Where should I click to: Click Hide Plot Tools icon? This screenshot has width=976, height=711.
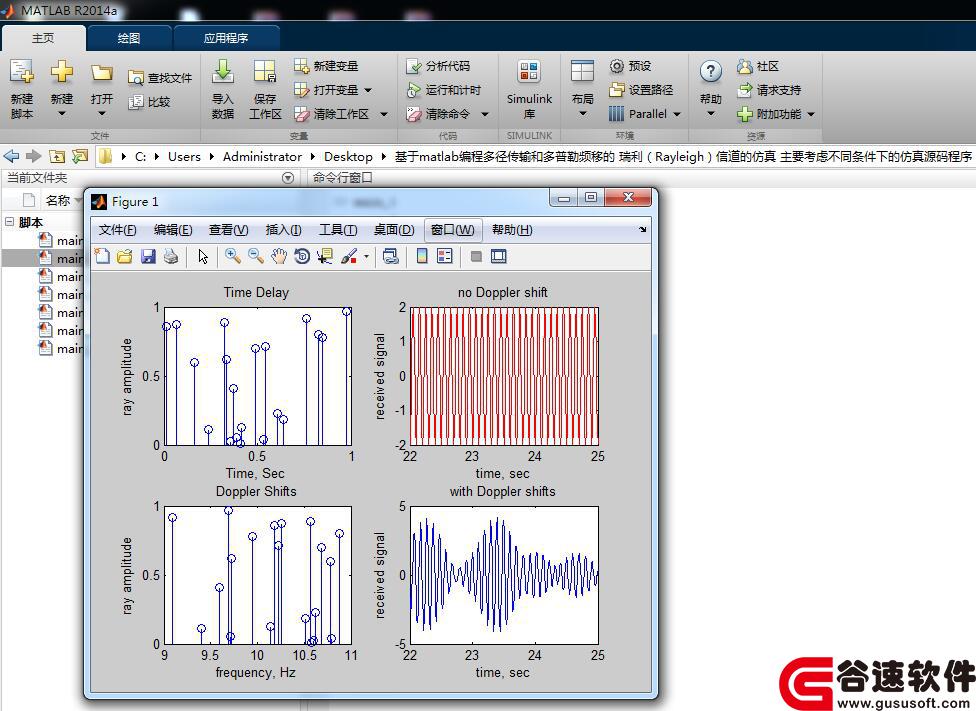476,256
